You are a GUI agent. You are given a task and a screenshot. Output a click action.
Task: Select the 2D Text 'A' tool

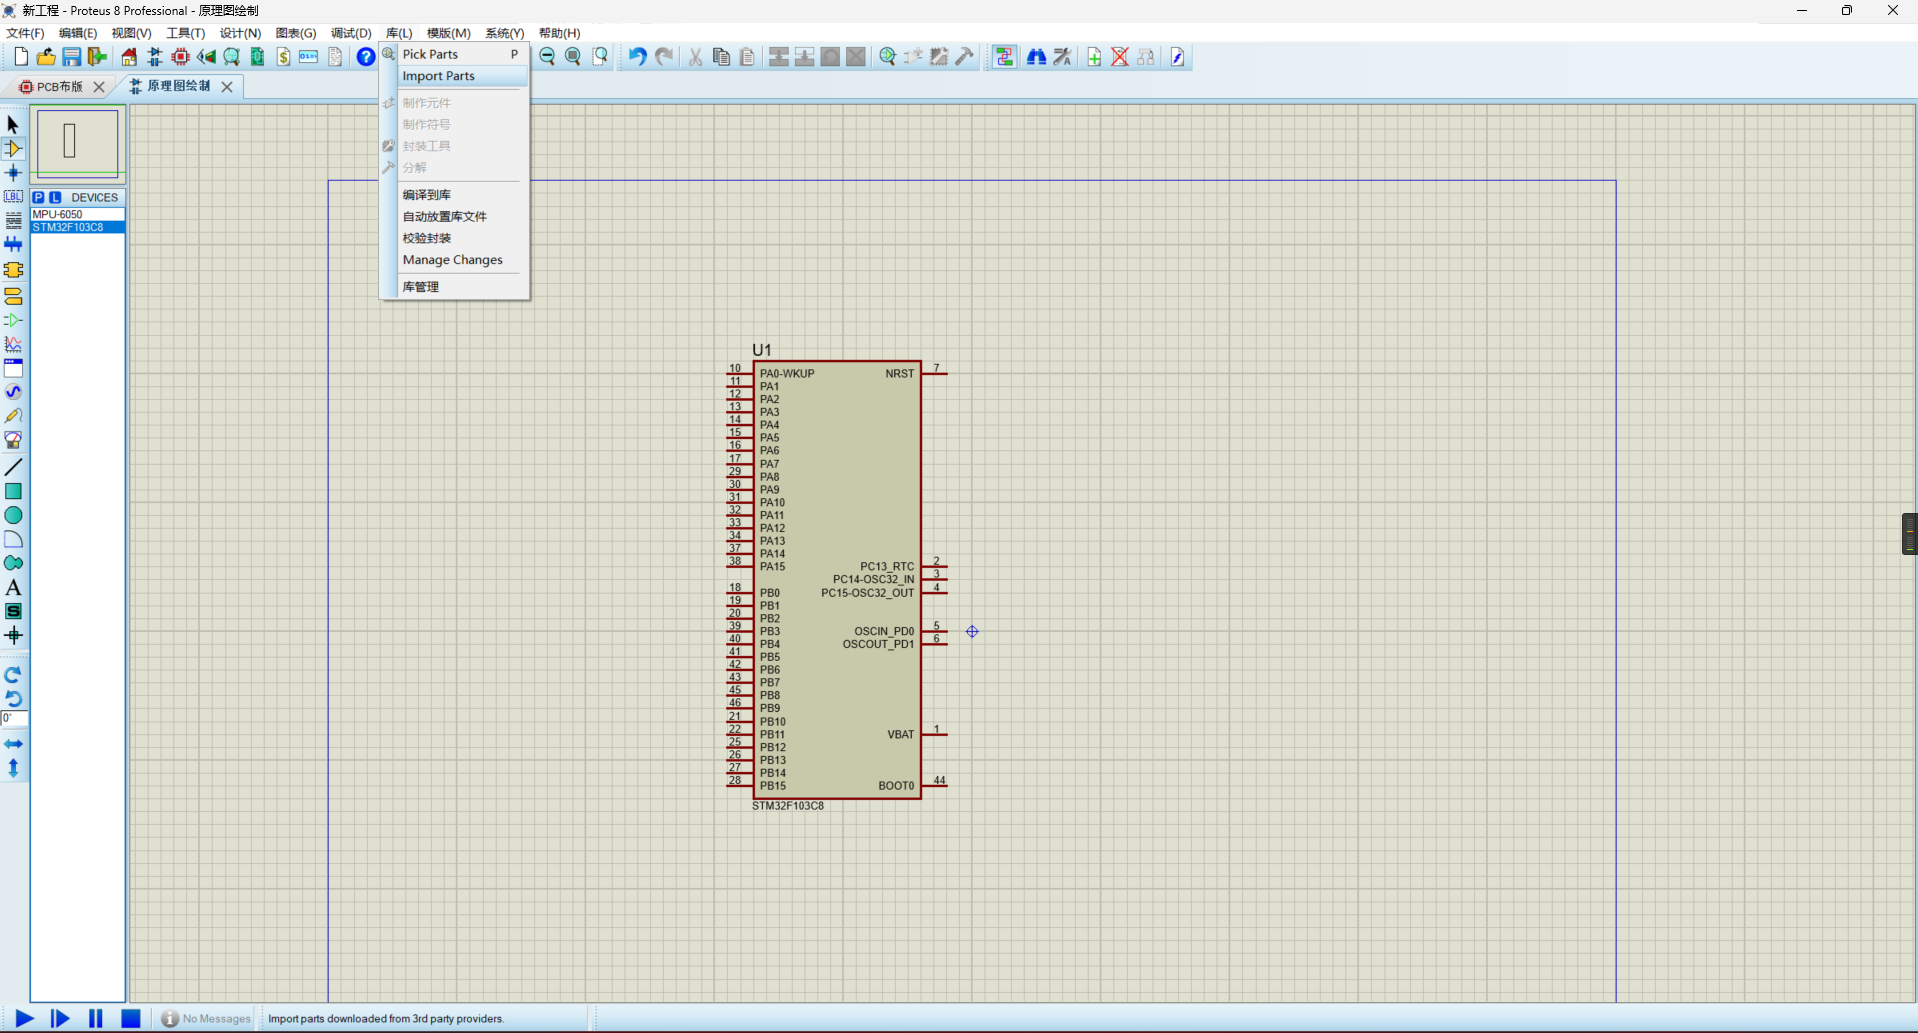[x=13, y=587]
